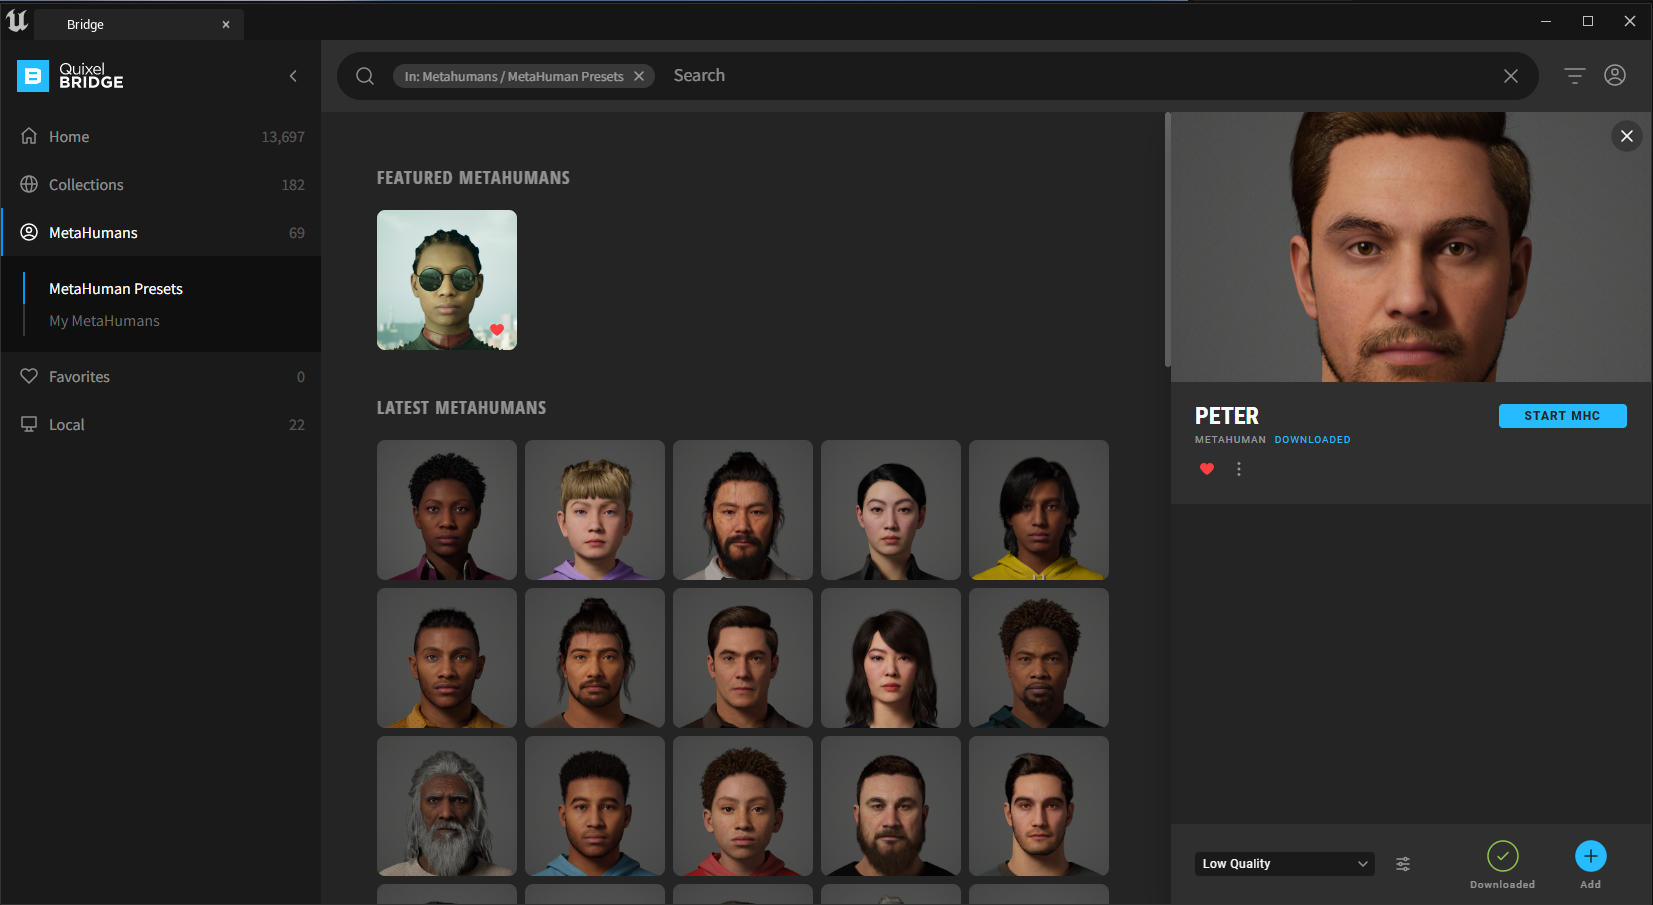Open download settings sliders icon
Viewport: 1653px width, 905px height.
[1403, 864]
